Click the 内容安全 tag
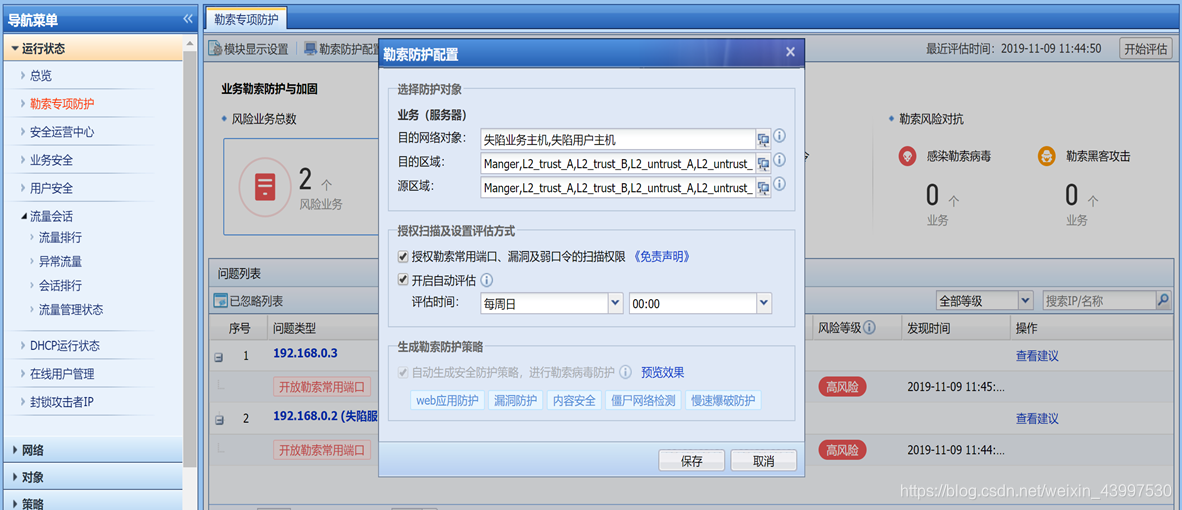This screenshot has height=510, width=1182. point(574,400)
